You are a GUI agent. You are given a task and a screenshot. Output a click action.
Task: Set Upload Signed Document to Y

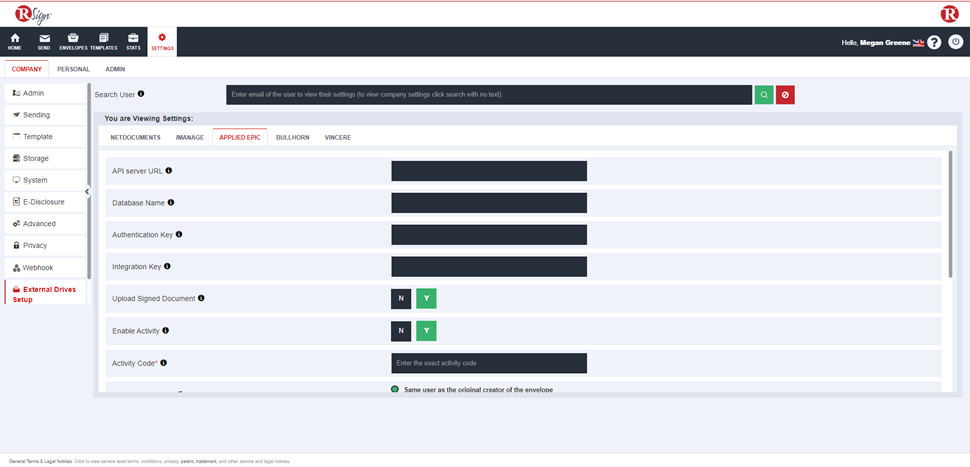coord(426,299)
